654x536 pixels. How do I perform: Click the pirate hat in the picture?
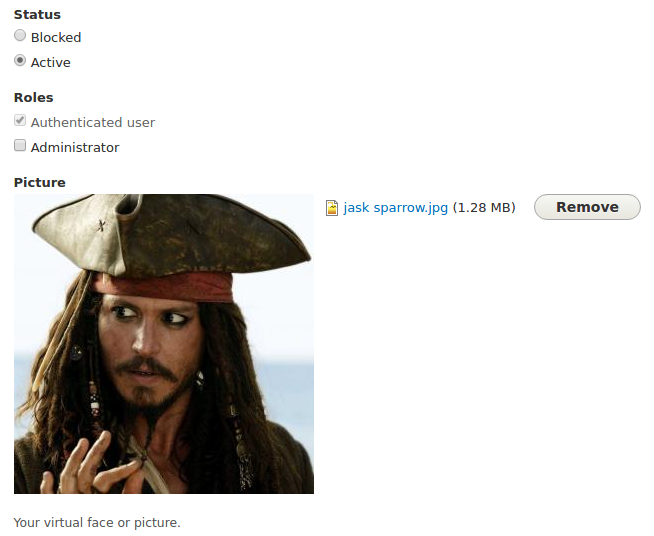pos(171,234)
